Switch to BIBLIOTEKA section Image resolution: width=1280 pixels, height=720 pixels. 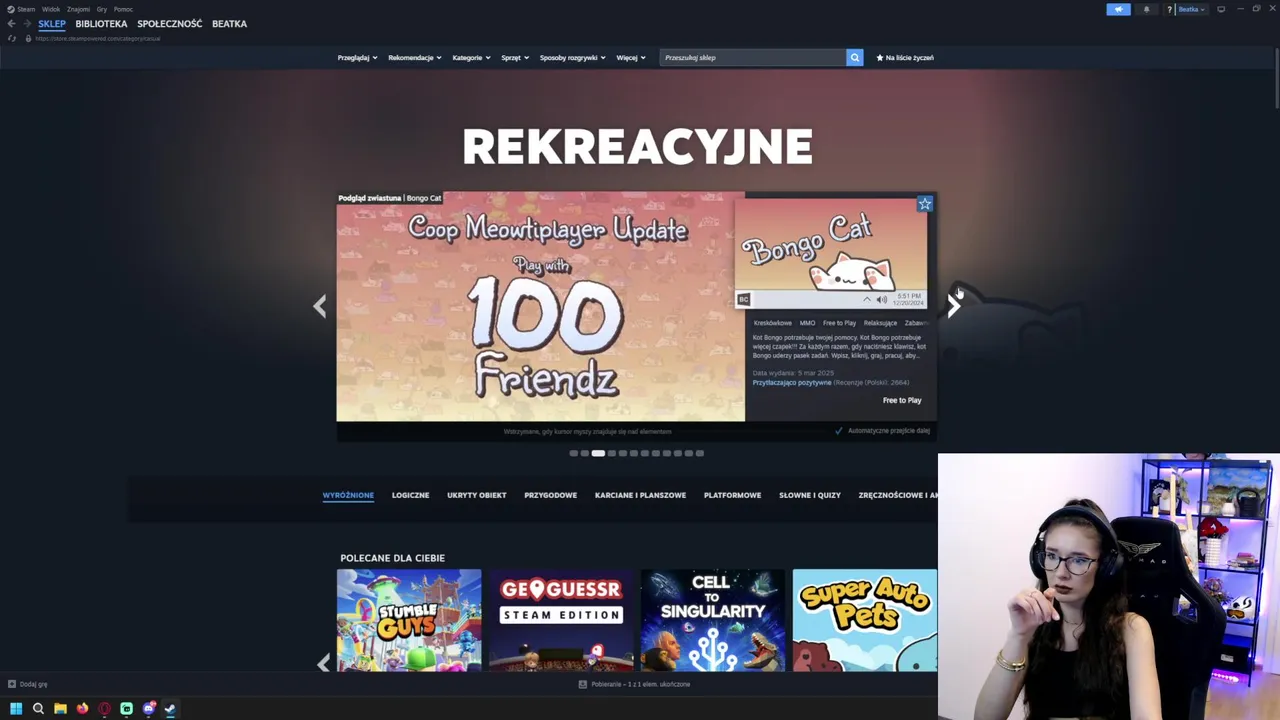coord(101,24)
